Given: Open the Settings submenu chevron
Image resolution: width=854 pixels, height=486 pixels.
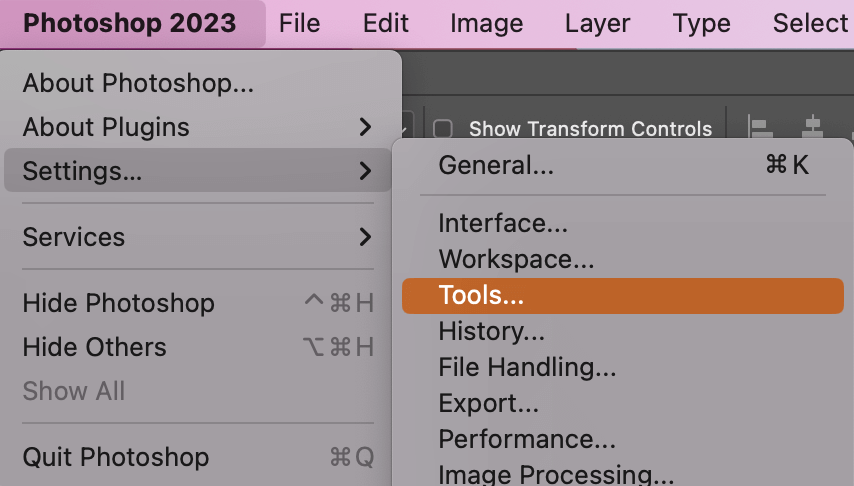Looking at the screenshot, I should tap(365, 171).
